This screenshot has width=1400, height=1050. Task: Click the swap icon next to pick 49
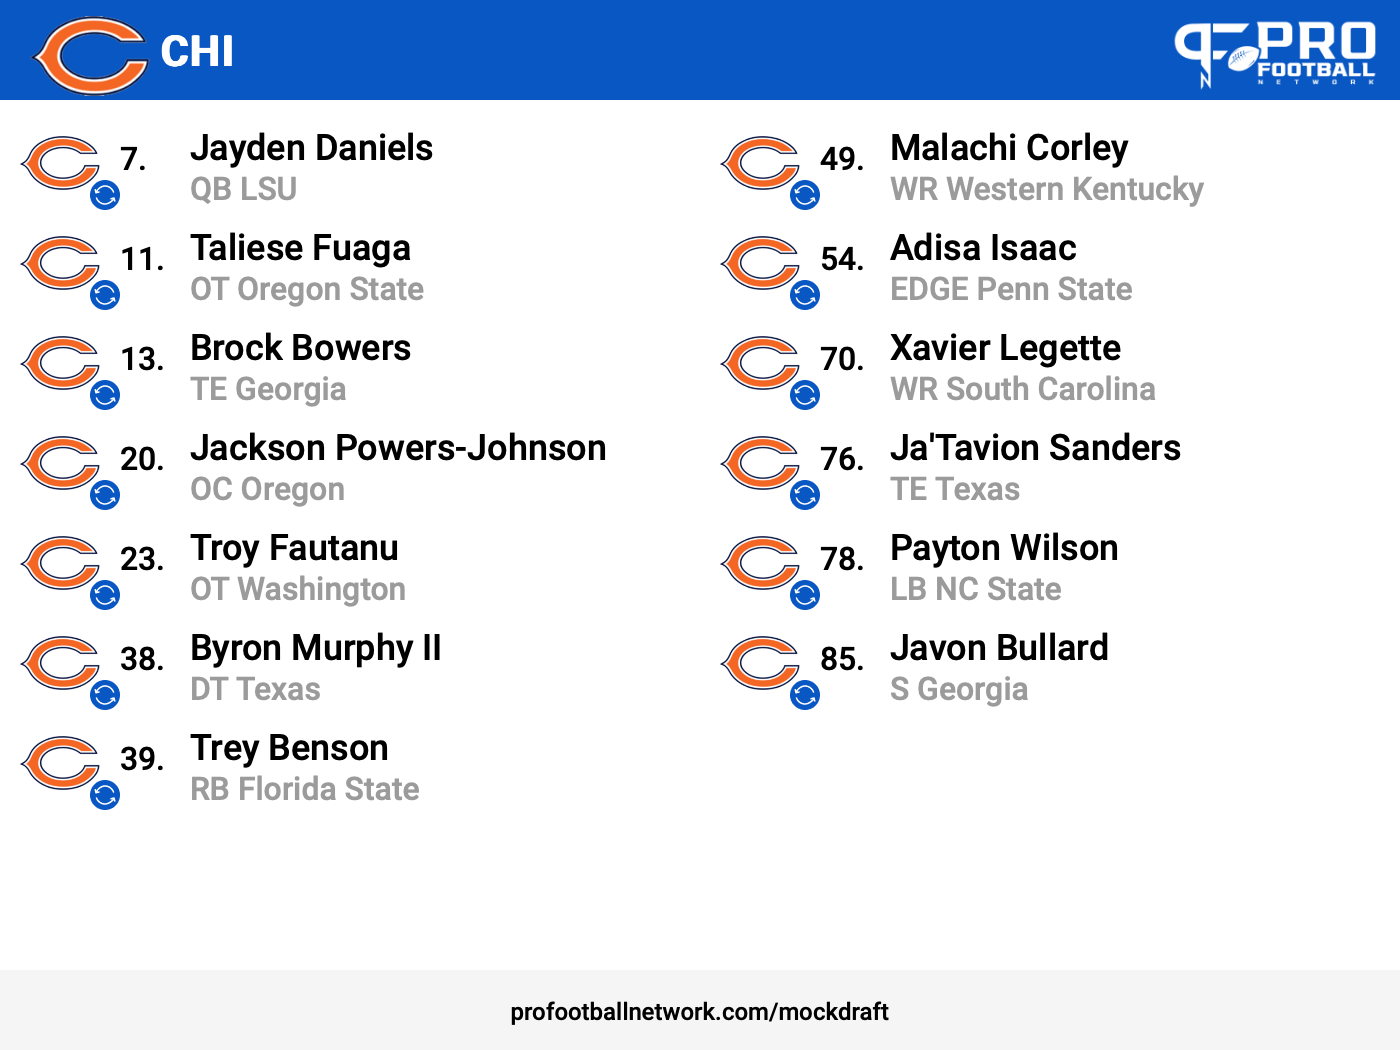pyautogui.click(x=805, y=195)
